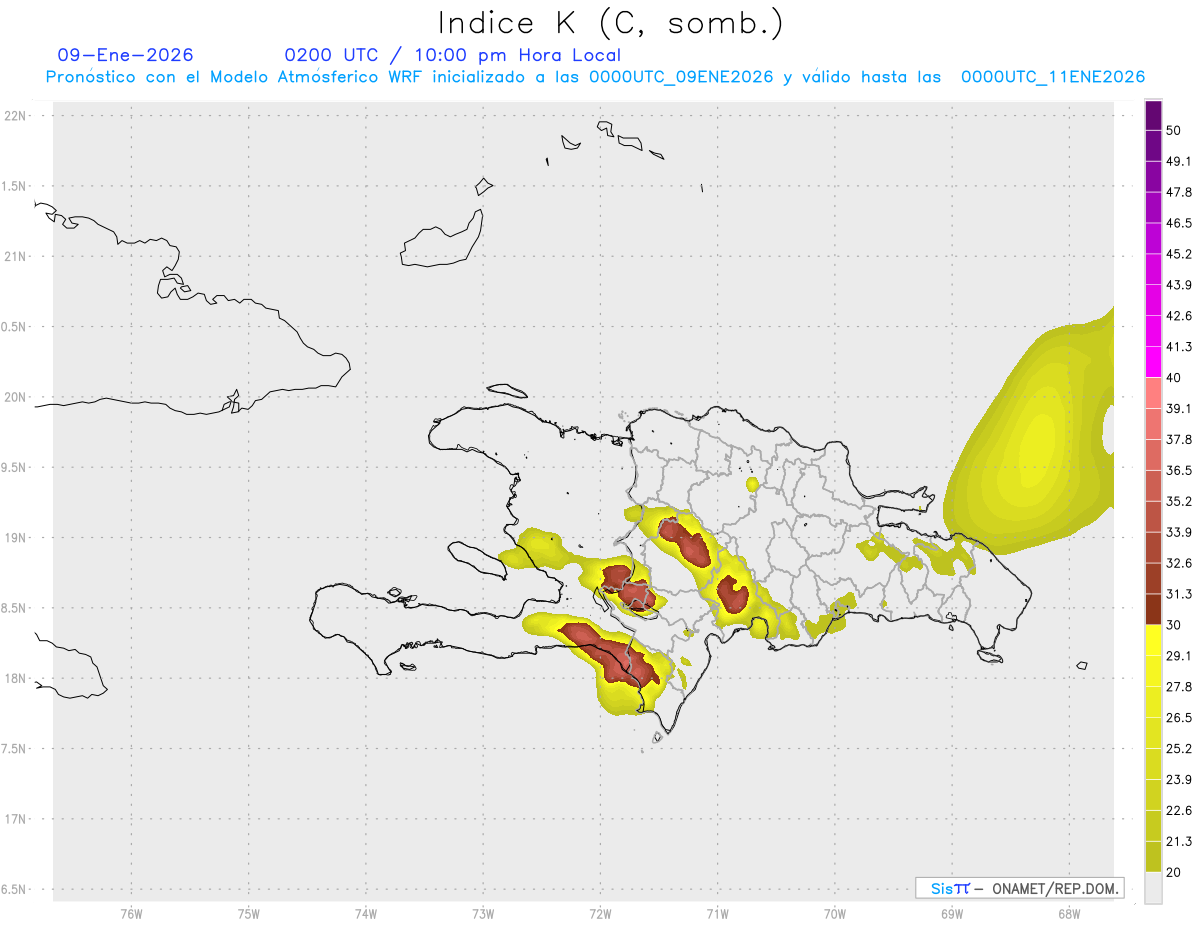This screenshot has height=927, width=1200.
Task: Click the 75W longitude label
Action: [x=248, y=913]
